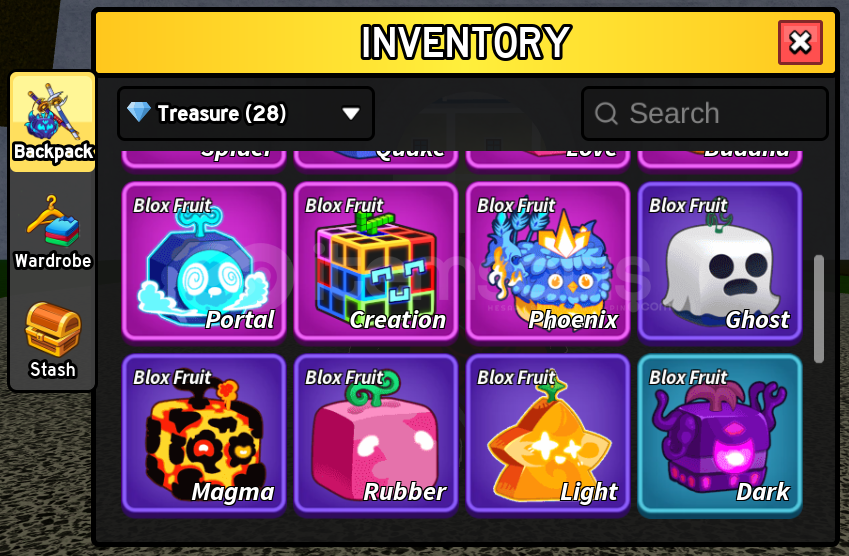The image size is (849, 556).
Task: Pick the Ghost Blox Fruit
Action: [720, 262]
